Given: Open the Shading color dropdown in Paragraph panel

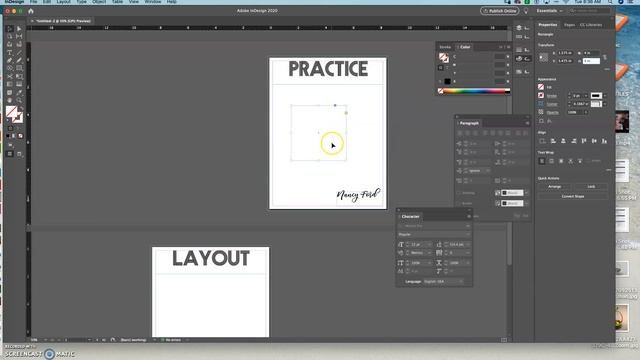Looking at the screenshot, I should click(527, 193).
